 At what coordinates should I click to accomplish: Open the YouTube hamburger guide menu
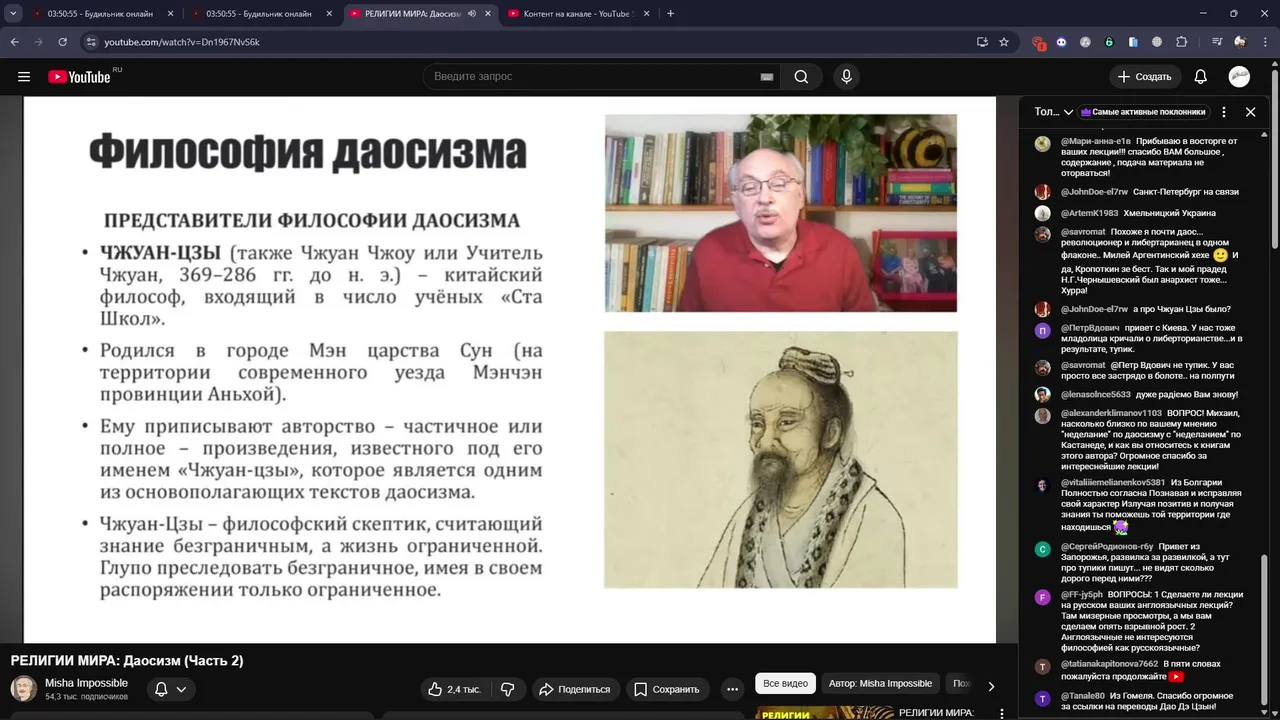coord(24,77)
